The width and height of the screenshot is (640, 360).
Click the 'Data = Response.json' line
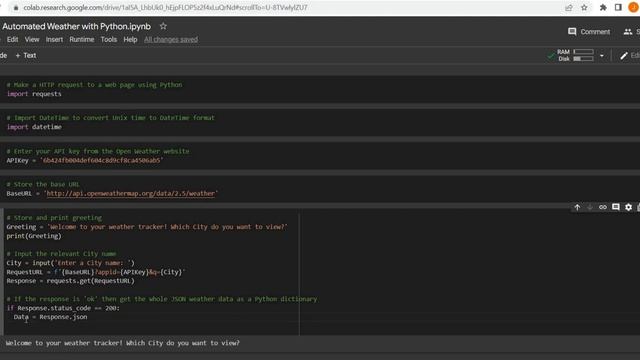point(50,317)
